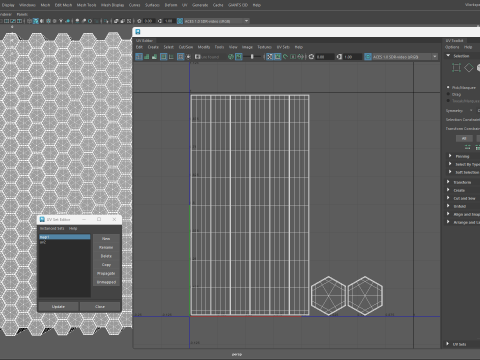This screenshot has height=360, width=480.
Task: Open the GIANTS OD menu
Action: 238,5
